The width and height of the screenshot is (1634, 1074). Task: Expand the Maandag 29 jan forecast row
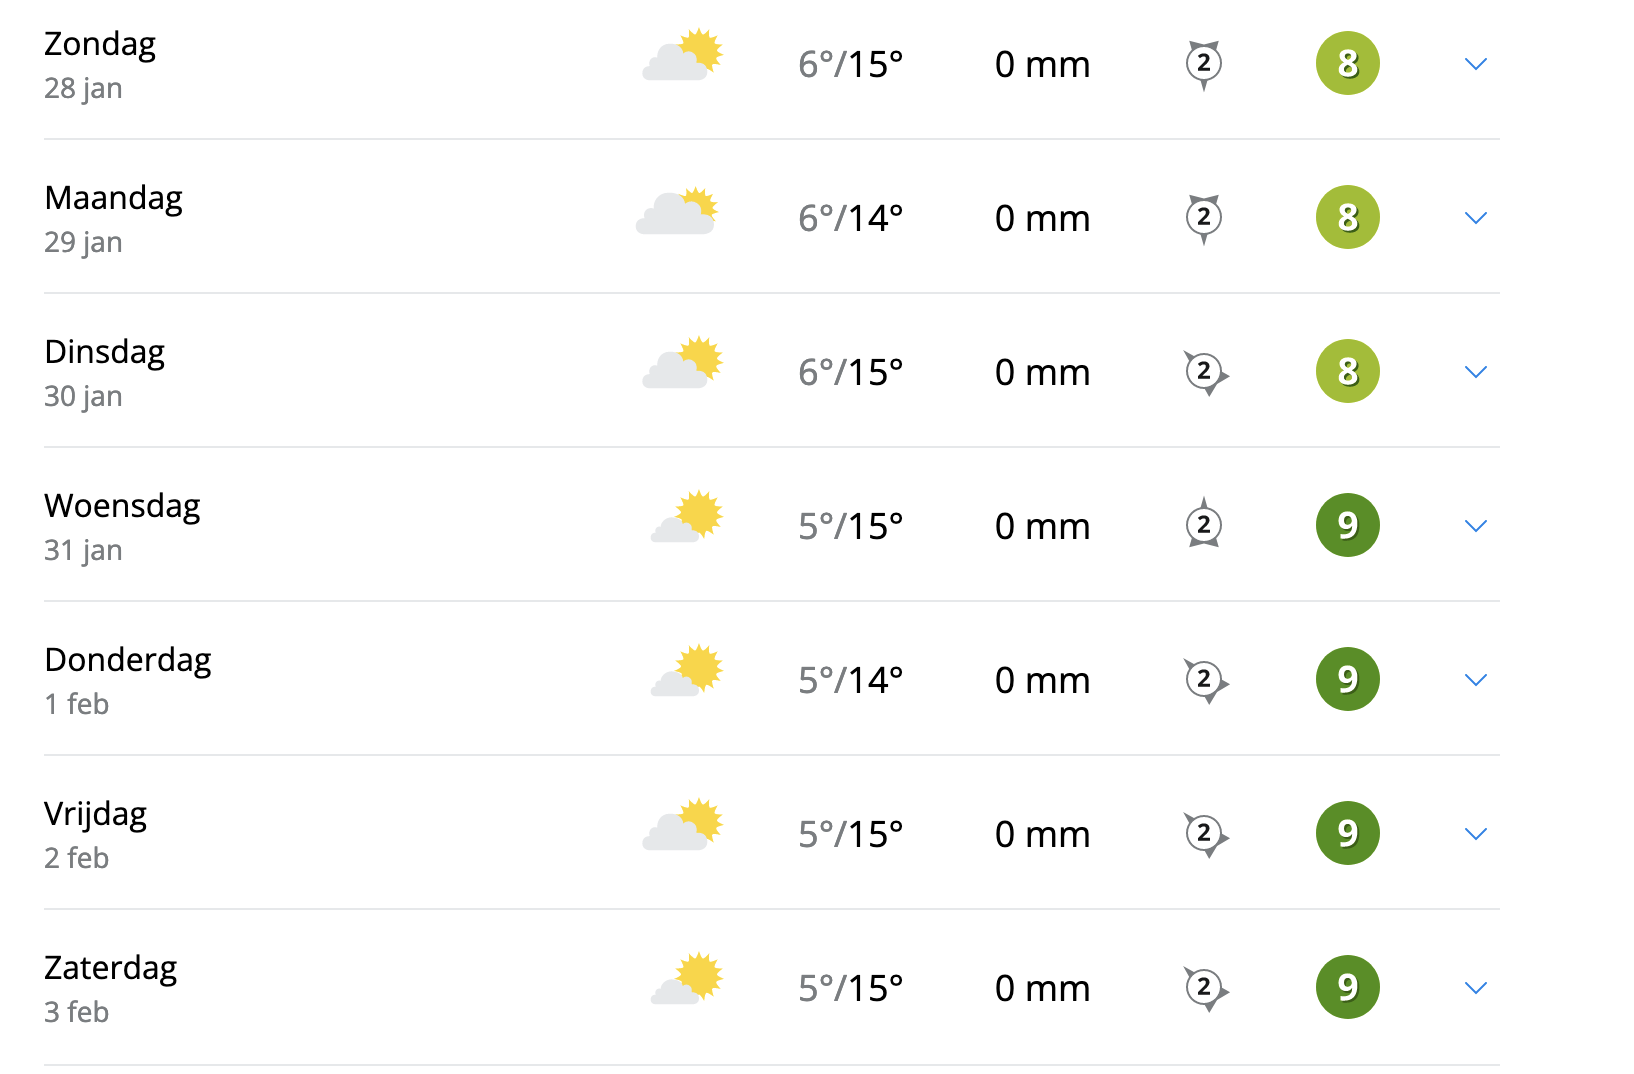tap(1476, 218)
